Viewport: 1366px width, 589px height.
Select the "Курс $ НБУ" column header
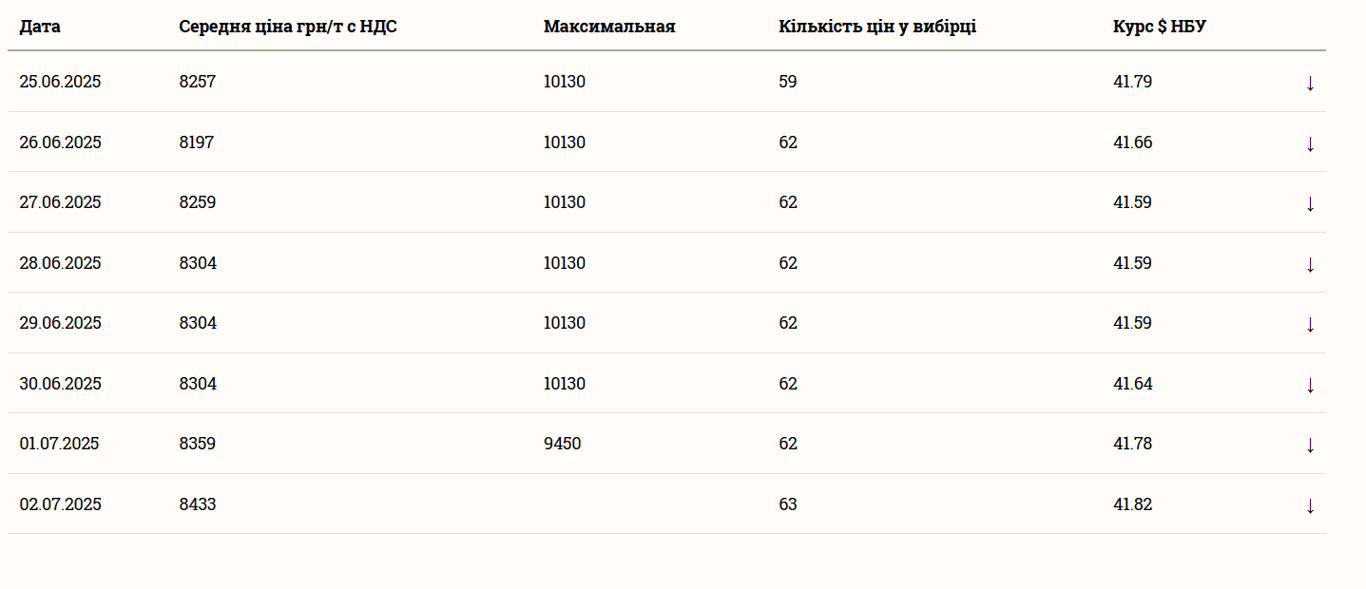(x=1159, y=26)
